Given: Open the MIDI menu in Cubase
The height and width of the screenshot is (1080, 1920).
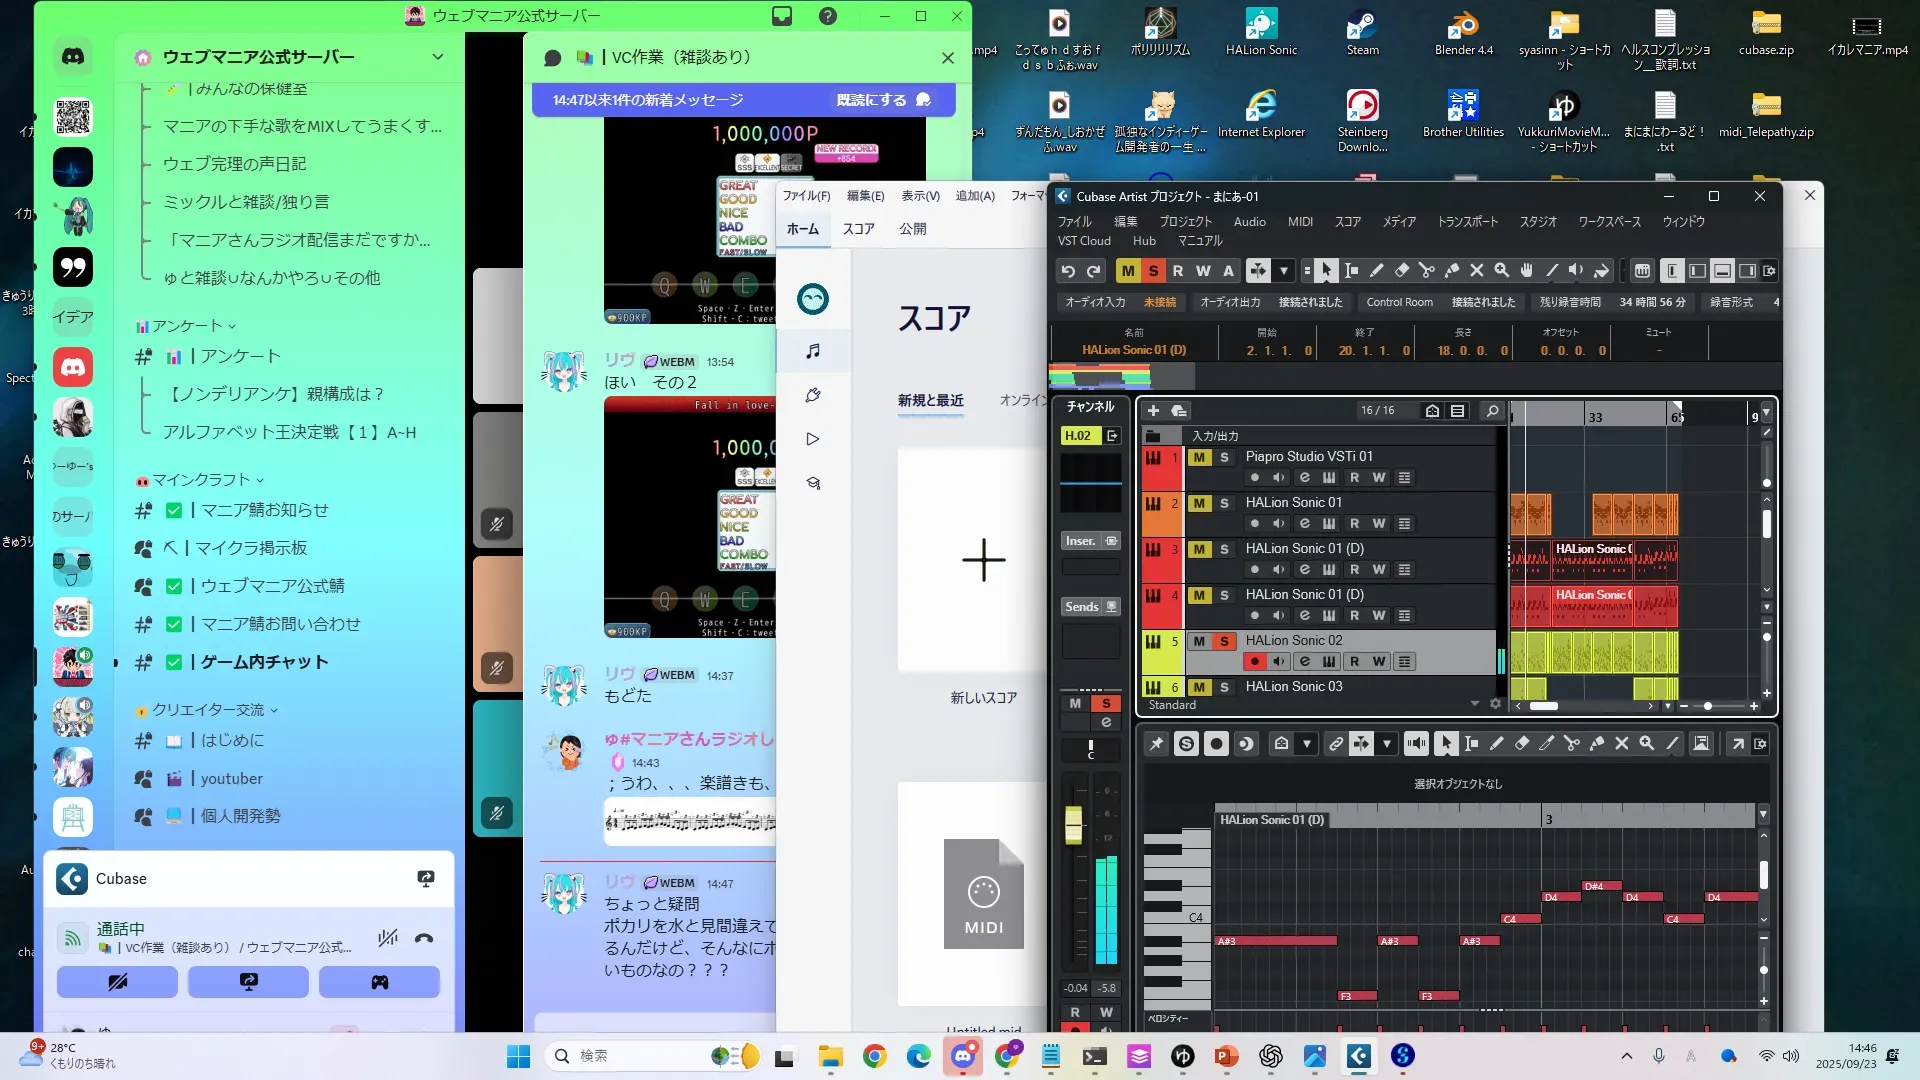Looking at the screenshot, I should pos(1300,222).
